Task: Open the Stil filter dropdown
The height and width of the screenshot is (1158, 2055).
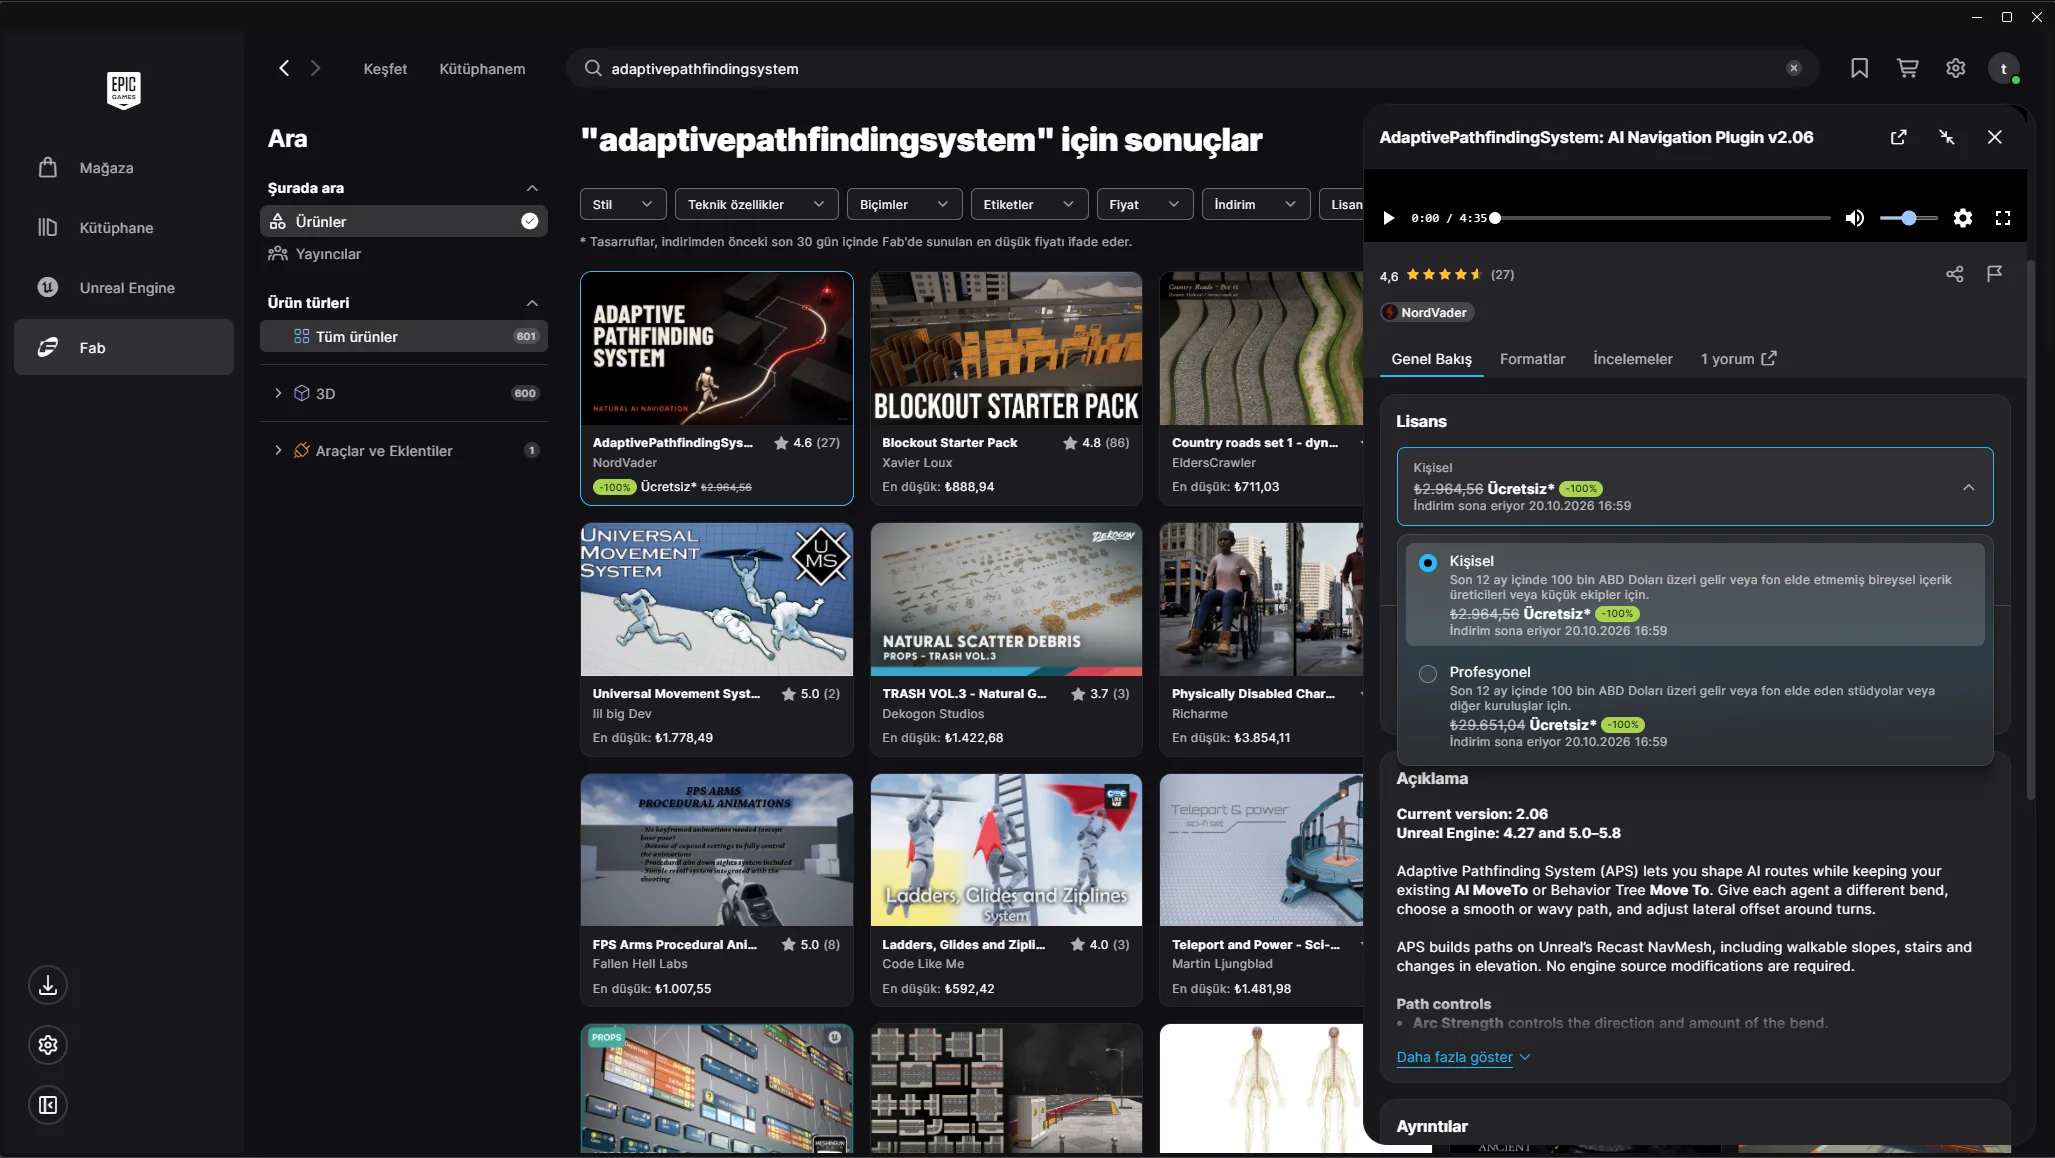Action: [x=622, y=204]
